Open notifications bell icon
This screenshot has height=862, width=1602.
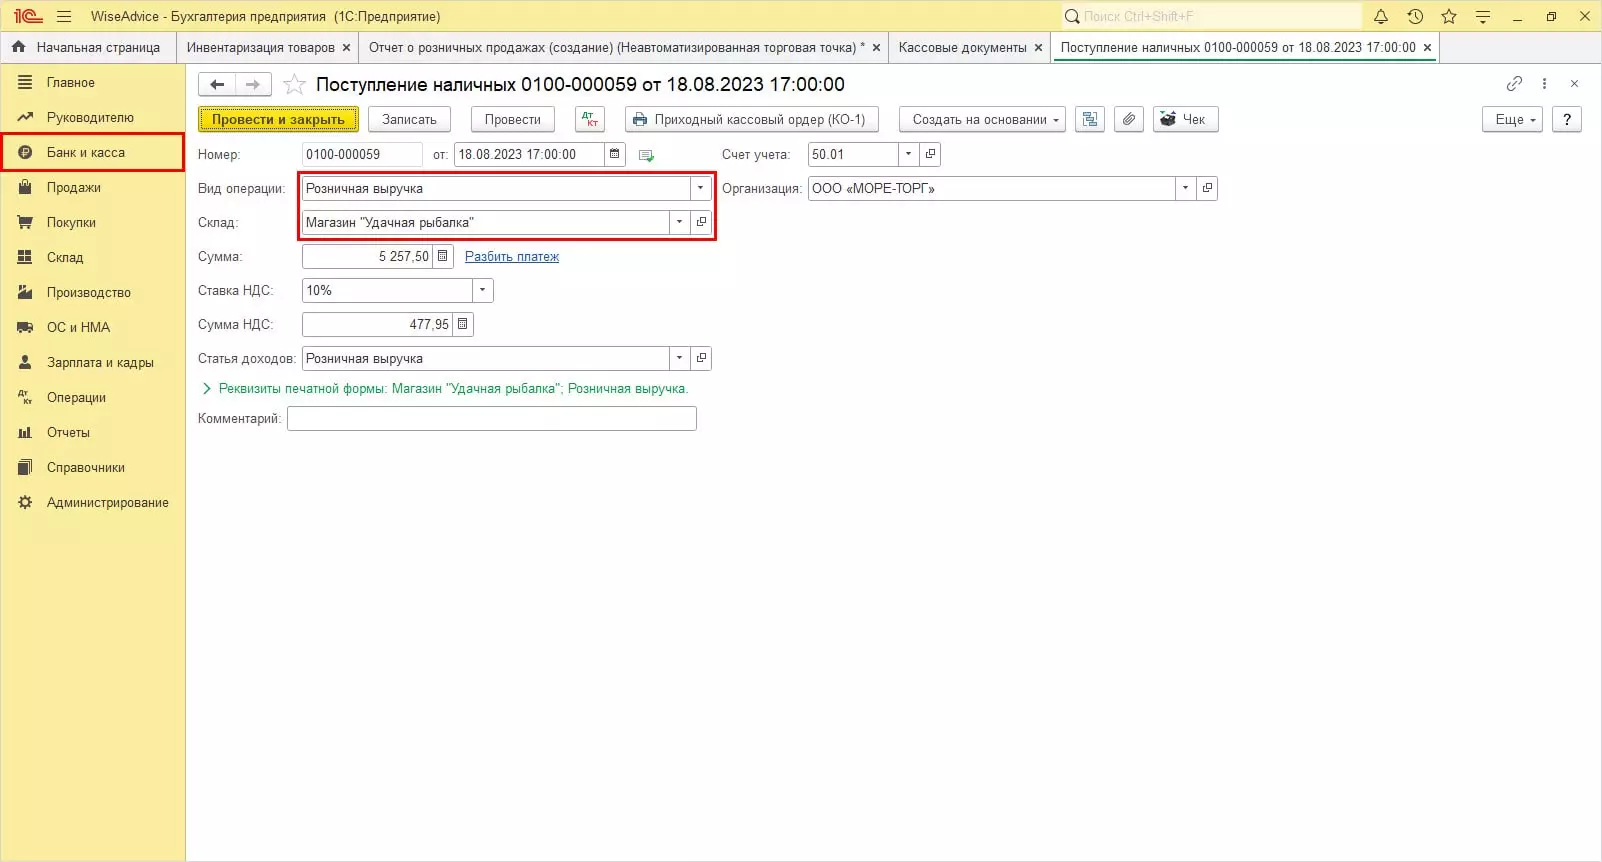1381,16
